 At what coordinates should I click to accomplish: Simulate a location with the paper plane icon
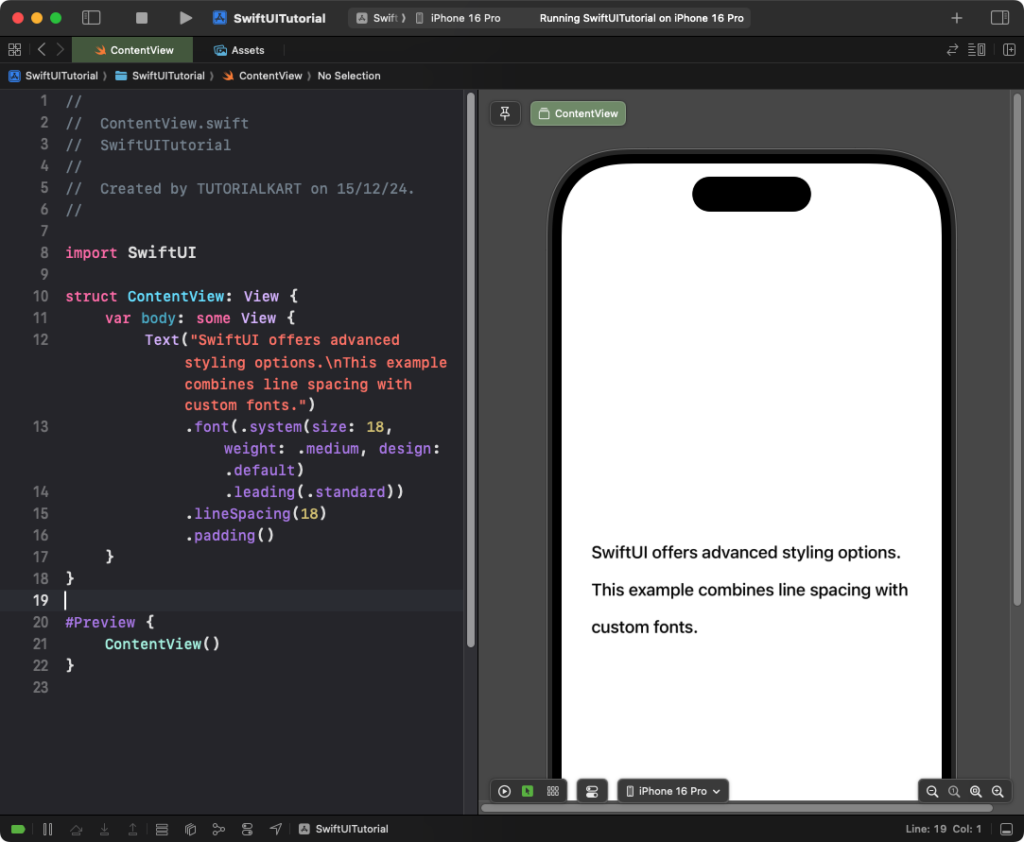(276, 828)
